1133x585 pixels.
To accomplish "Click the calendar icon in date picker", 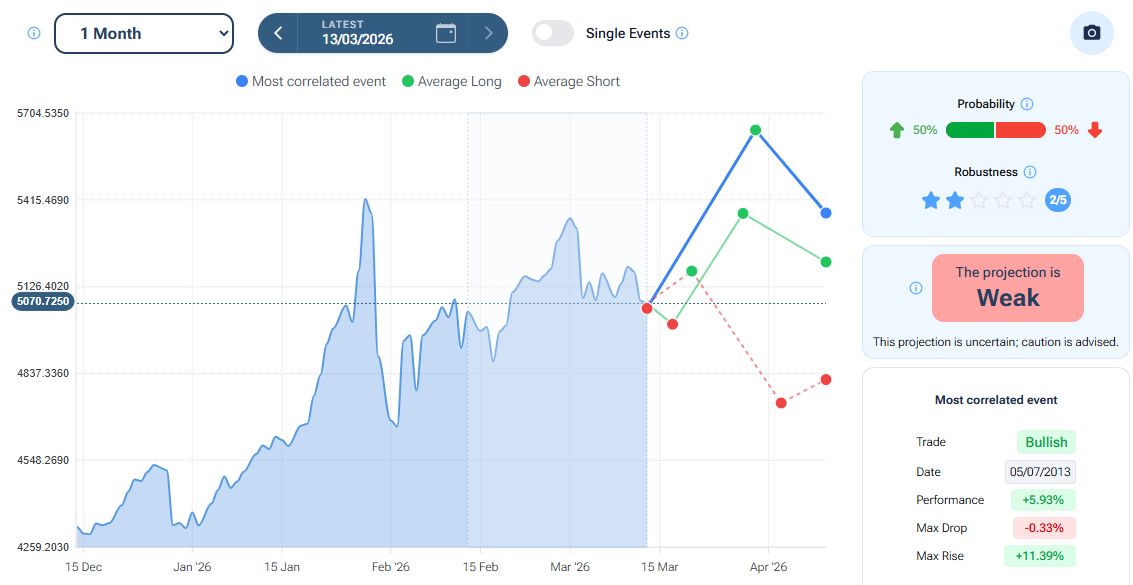I will tap(446, 33).
